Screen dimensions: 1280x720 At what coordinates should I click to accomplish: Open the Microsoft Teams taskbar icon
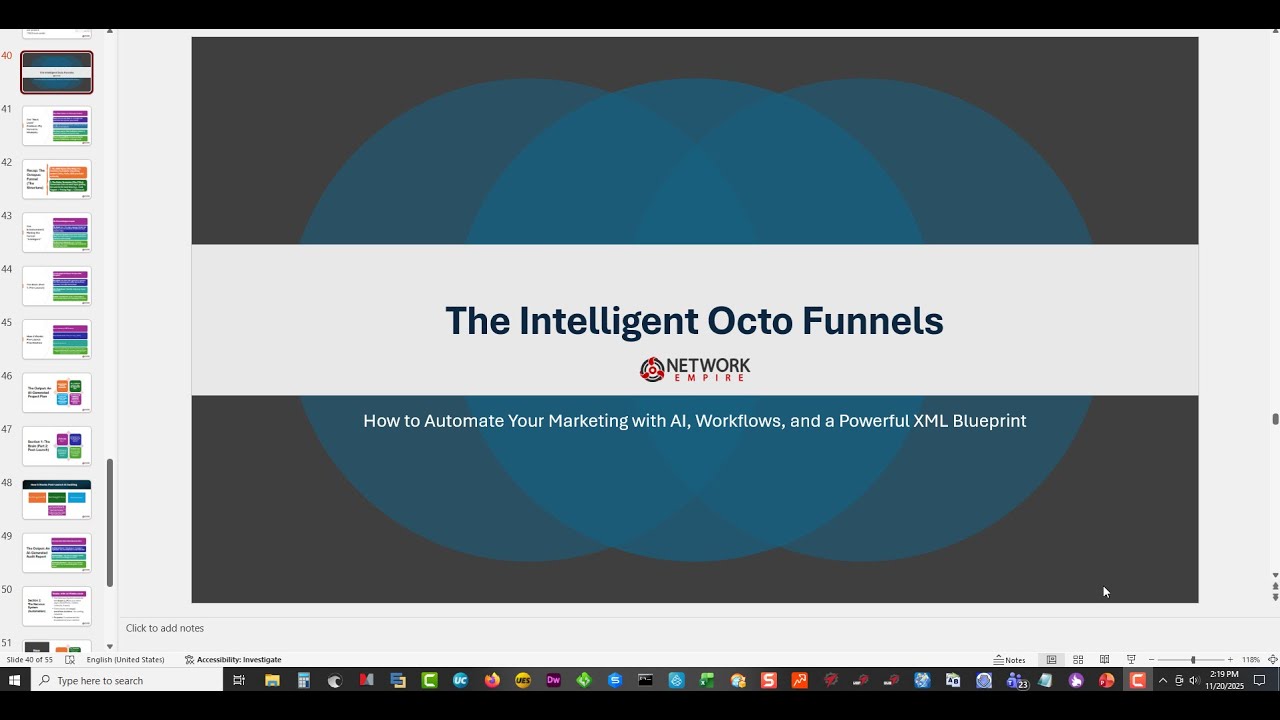(x=1016, y=681)
